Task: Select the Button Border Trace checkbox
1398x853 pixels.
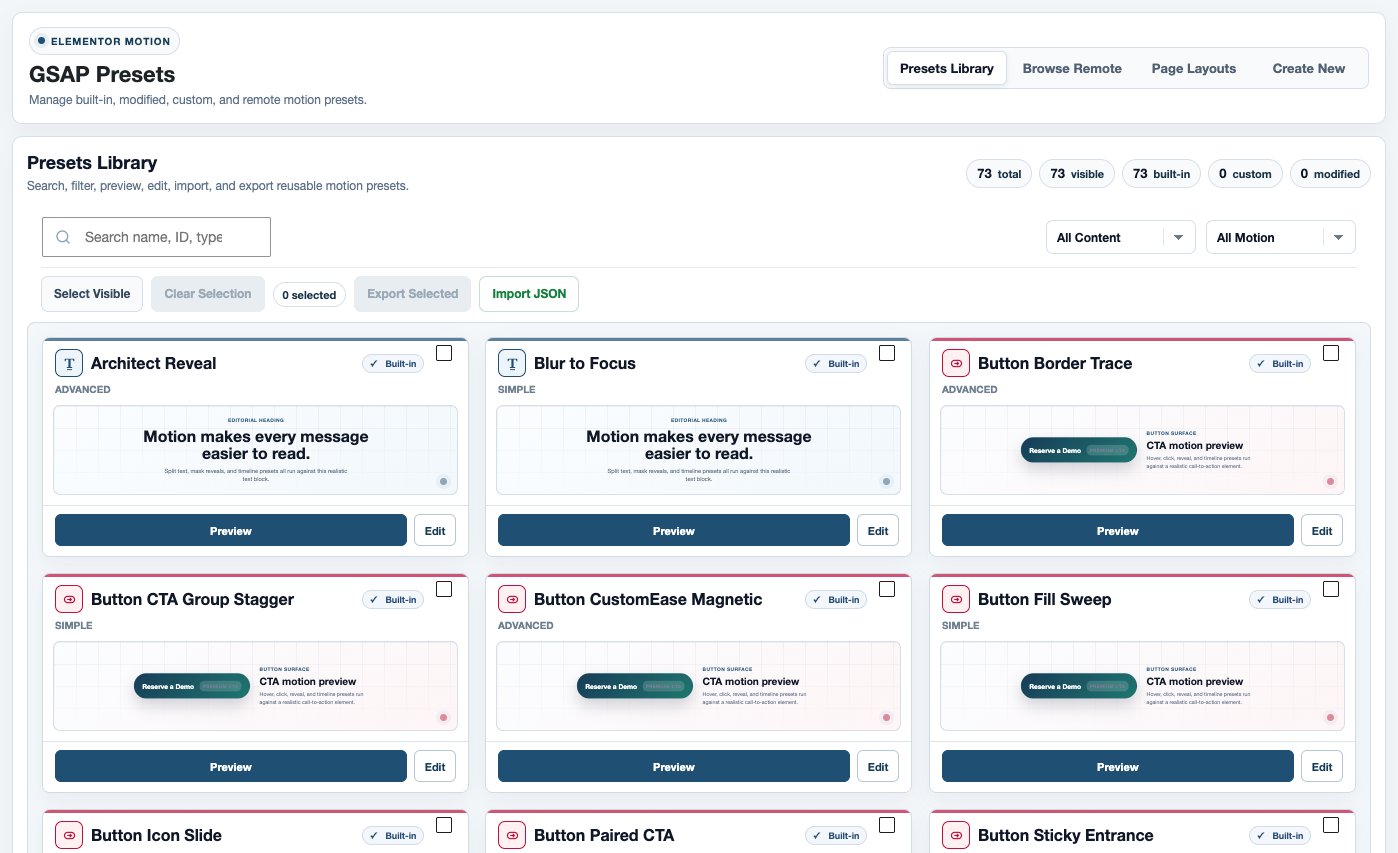Action: pyautogui.click(x=1331, y=353)
